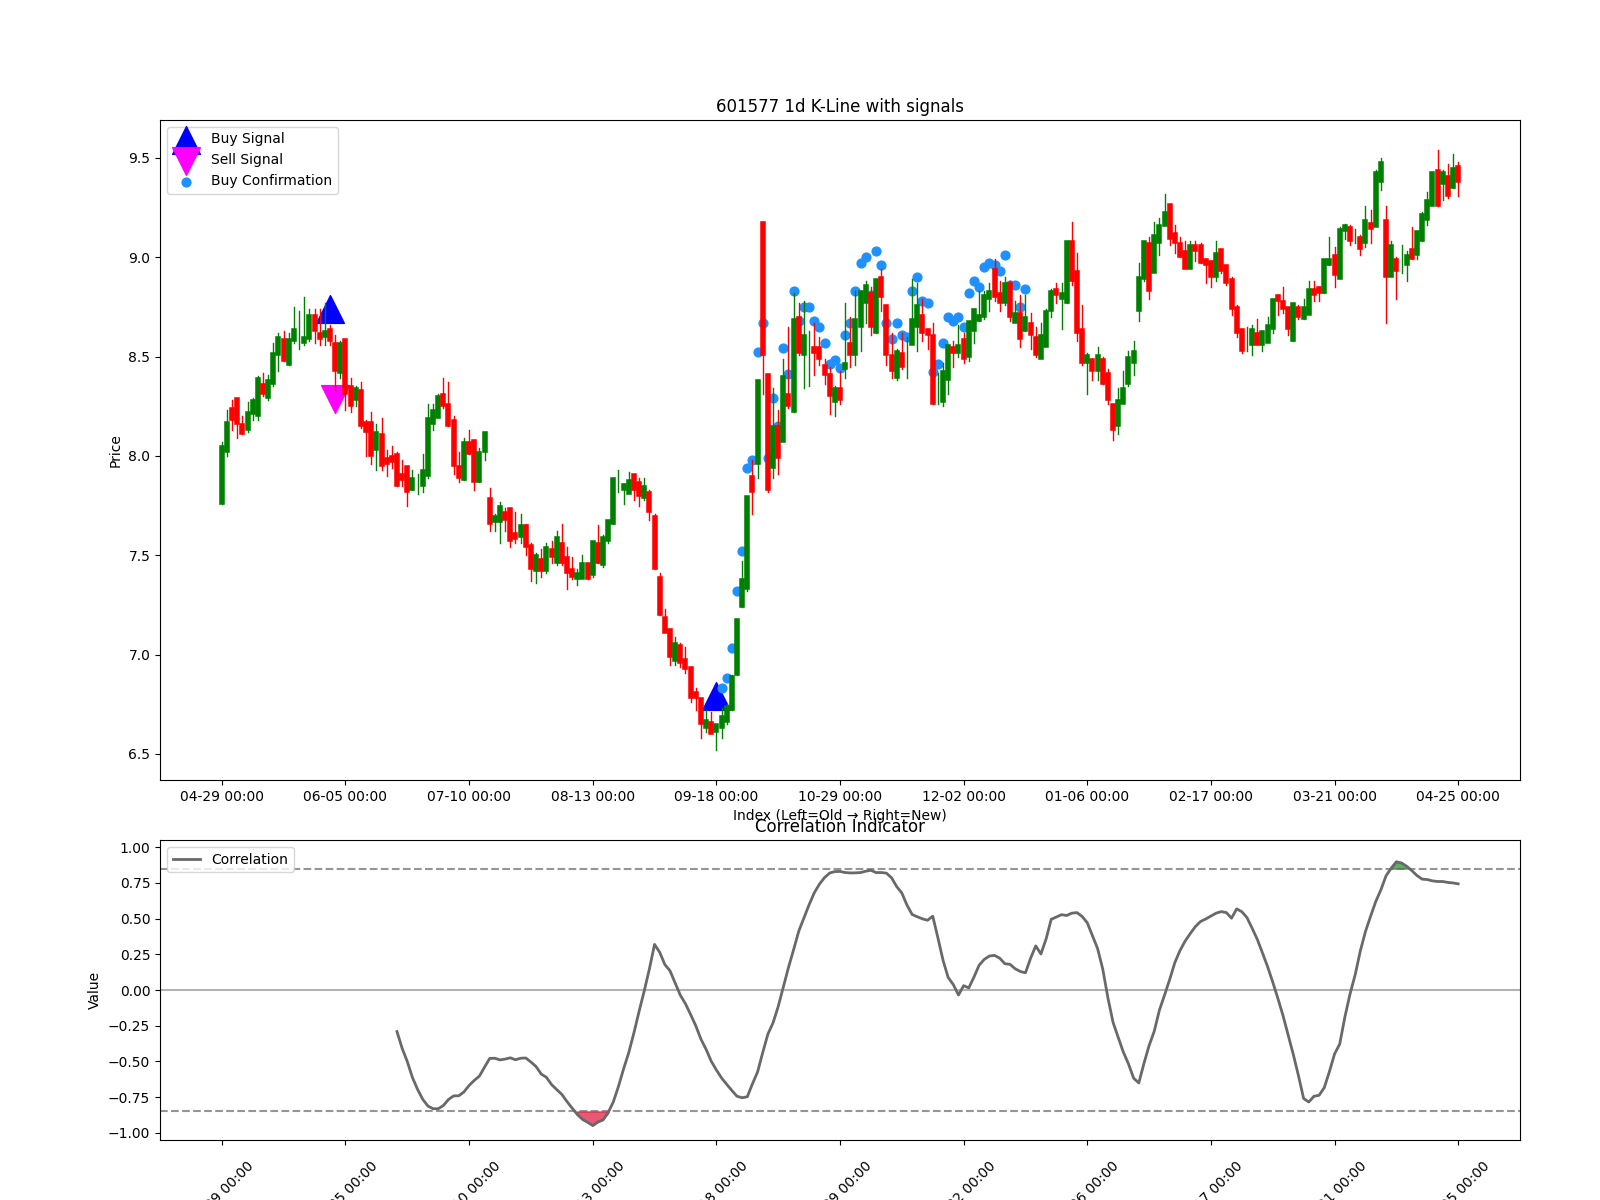
Task: Click the 0.50 correlation axis tick
Action: (x=134, y=920)
